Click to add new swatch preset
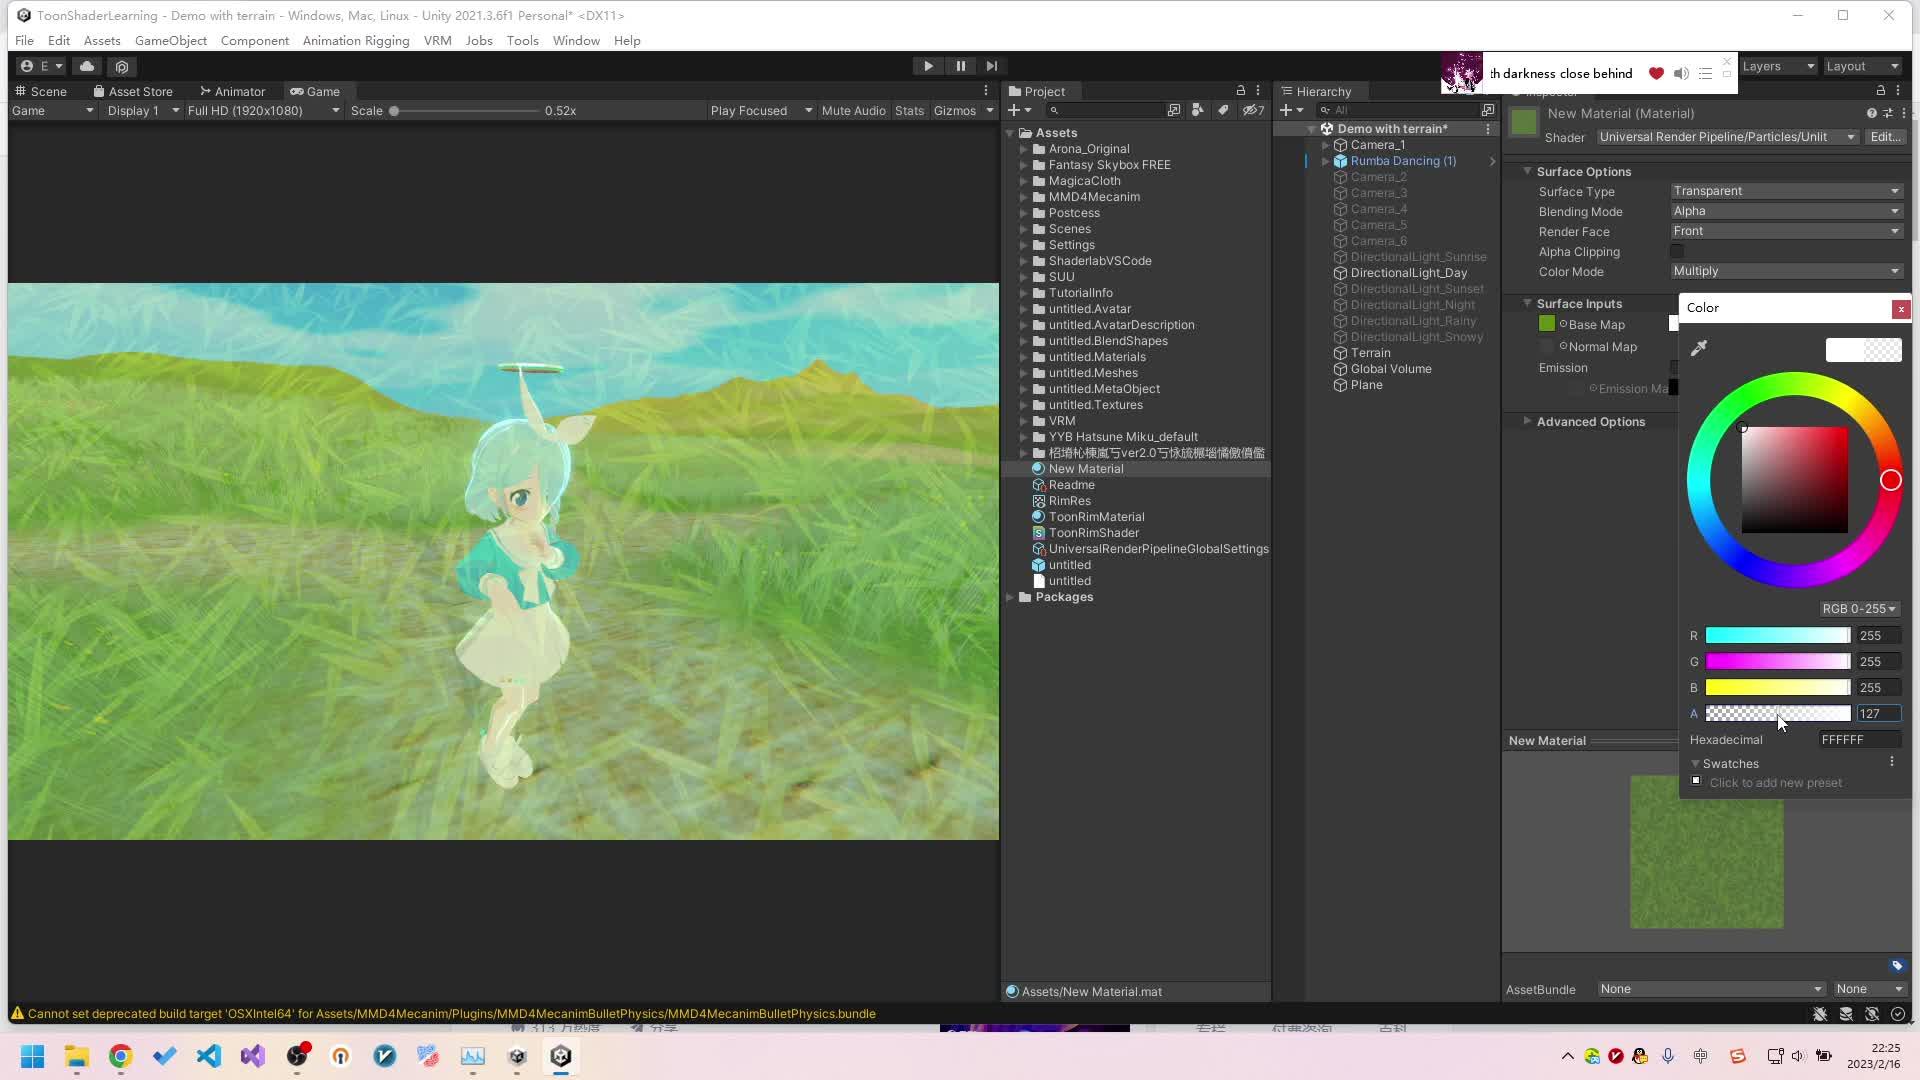 pyautogui.click(x=1697, y=781)
